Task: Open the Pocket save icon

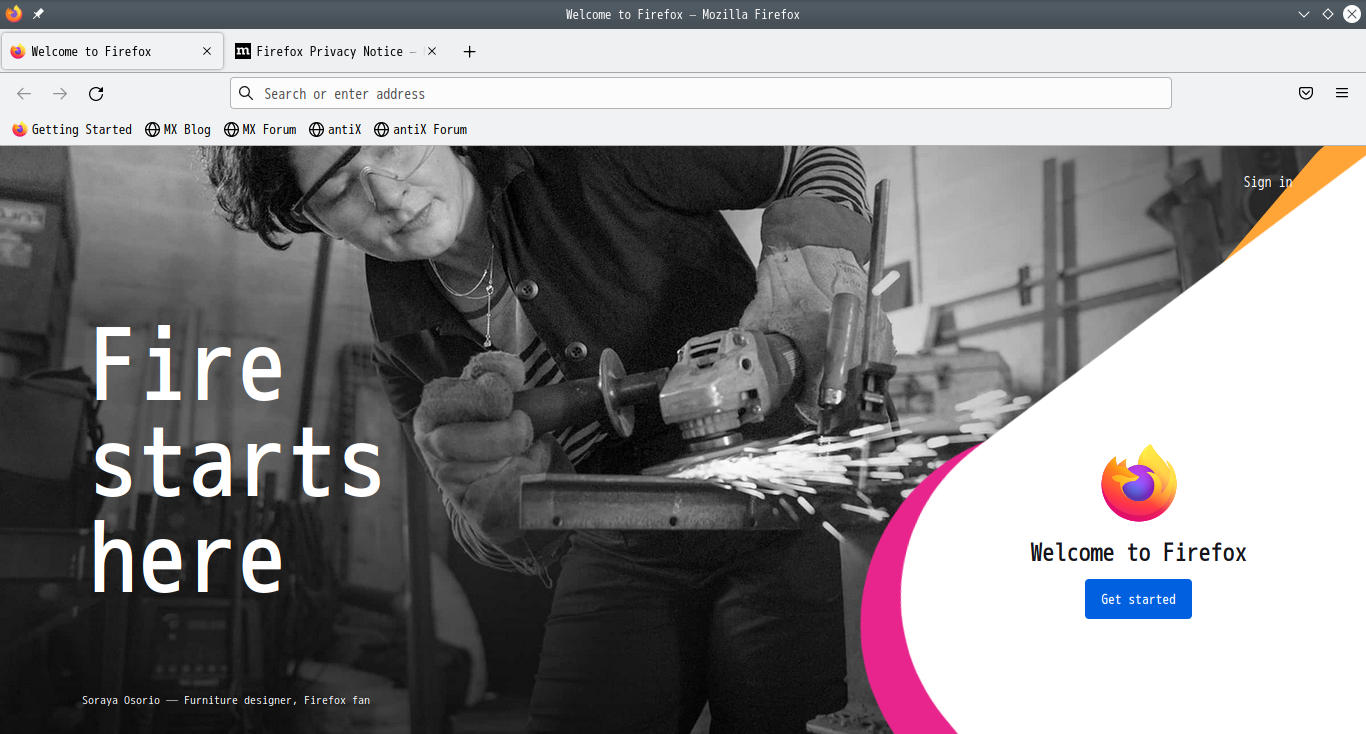Action: pyautogui.click(x=1306, y=93)
